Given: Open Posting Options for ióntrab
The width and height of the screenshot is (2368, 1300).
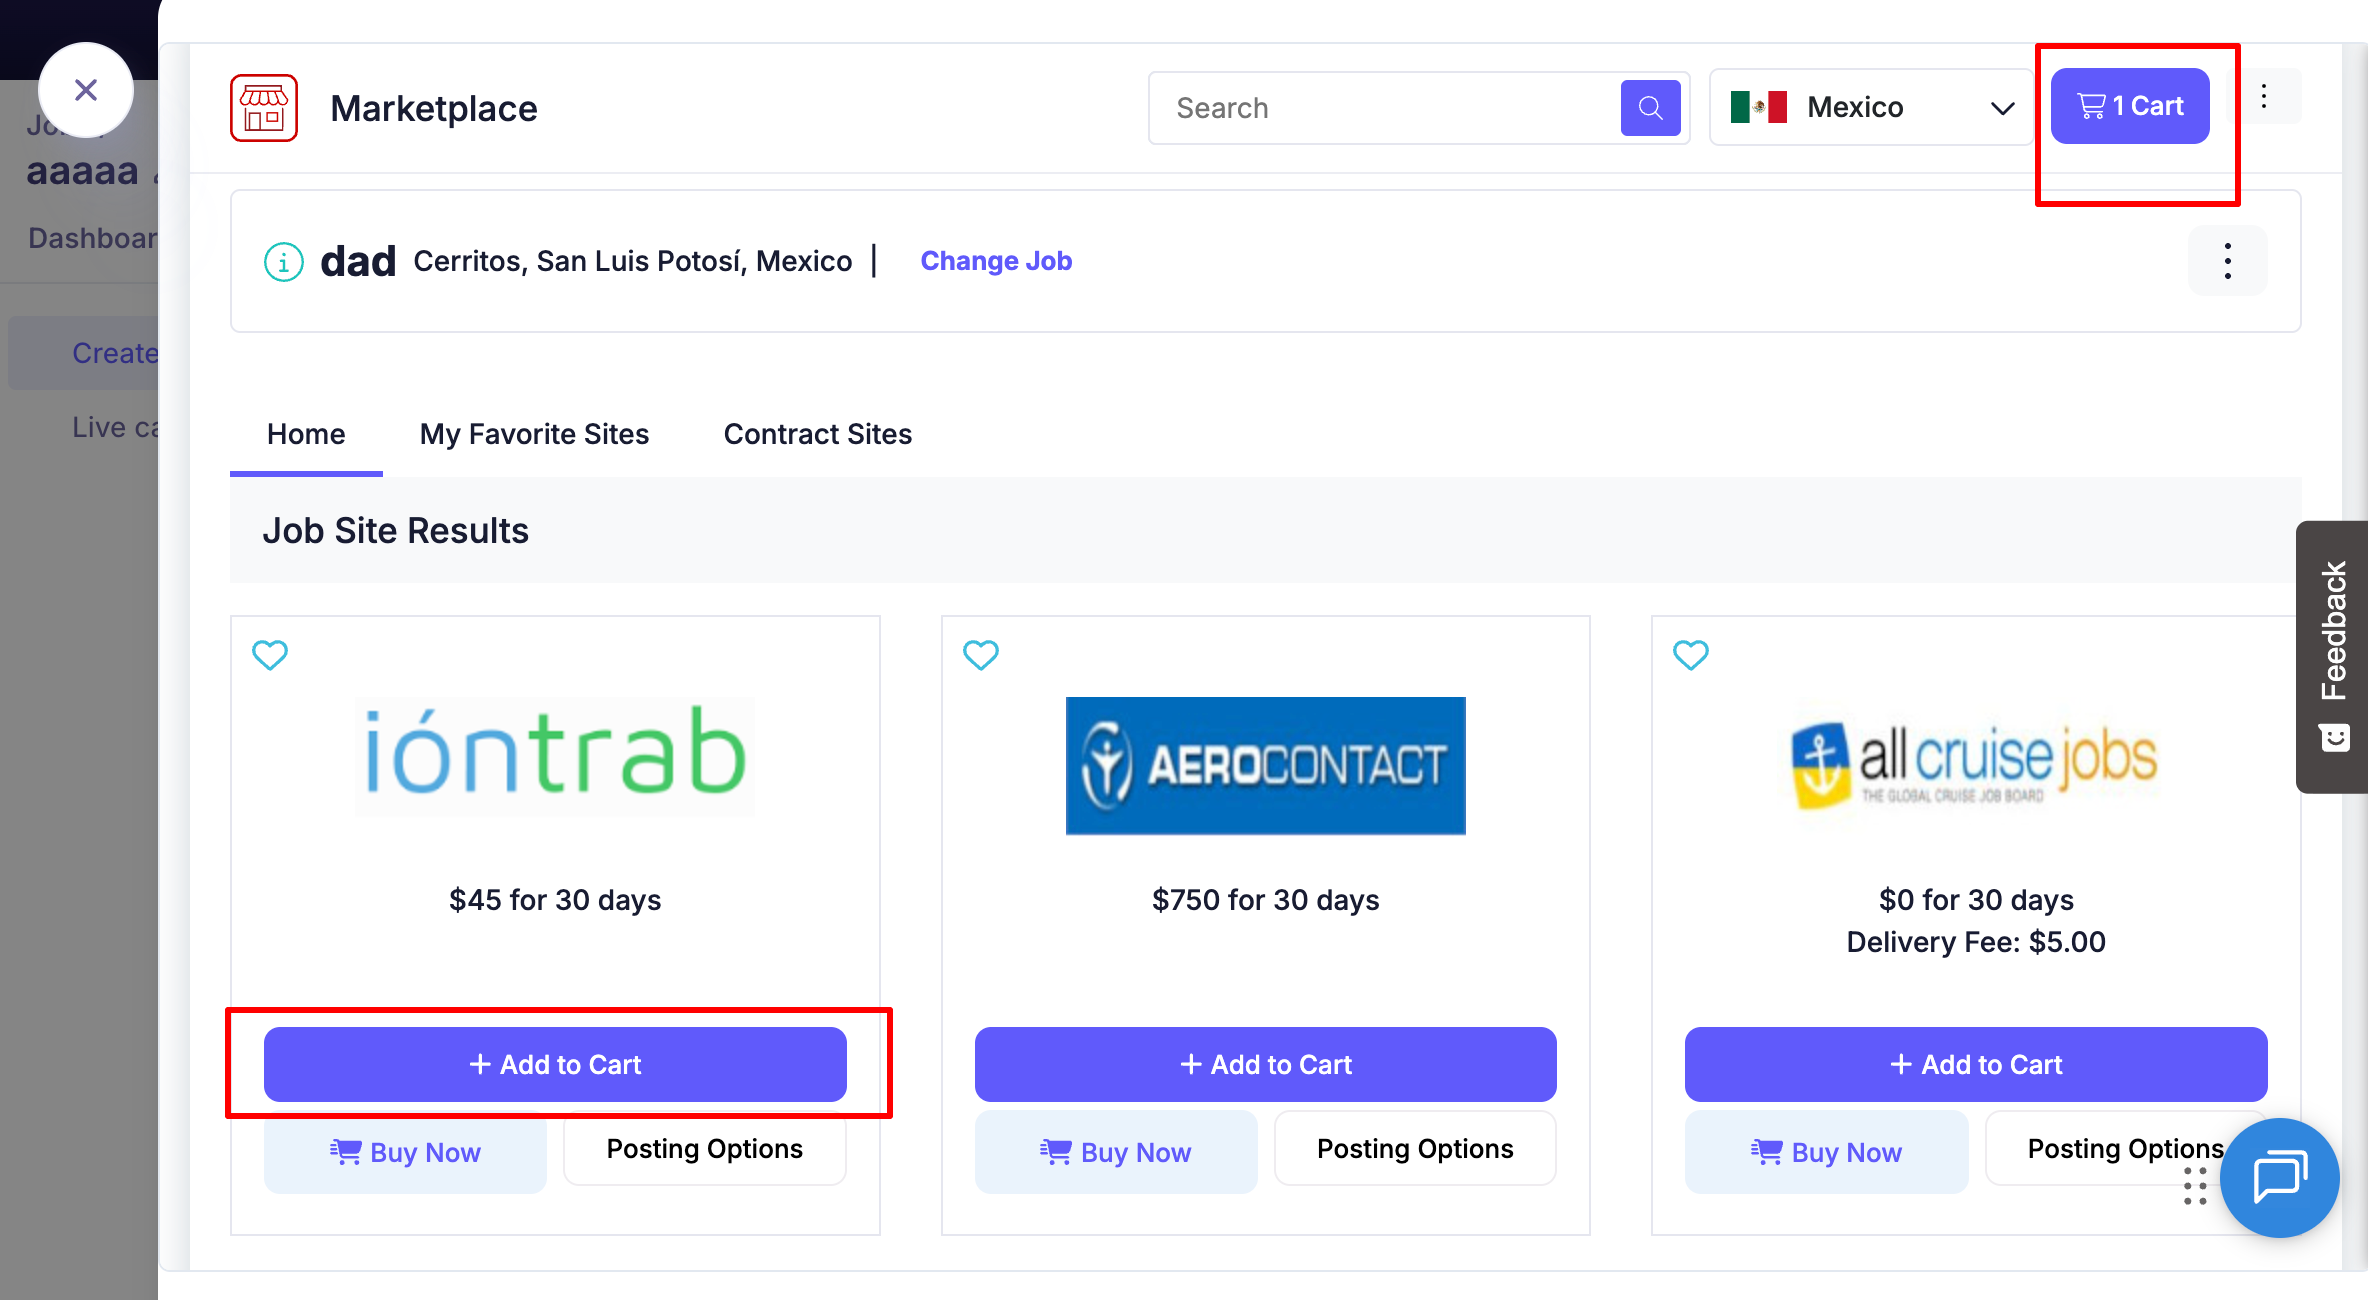Looking at the screenshot, I should pos(705,1149).
